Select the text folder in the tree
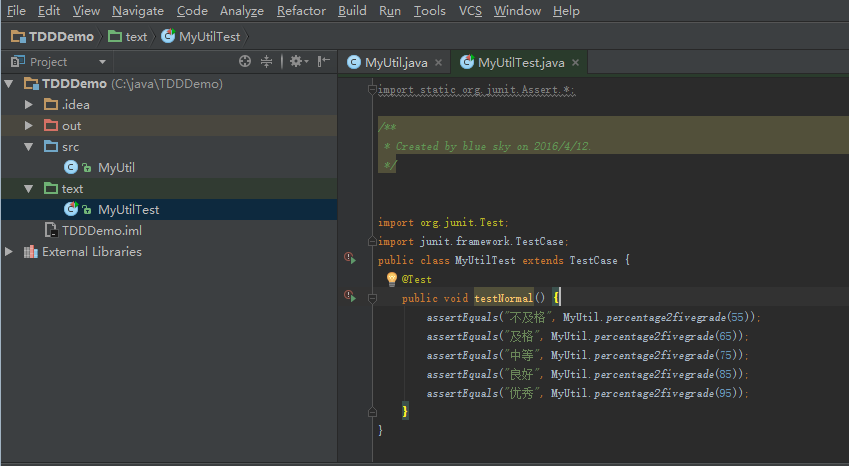The image size is (849, 466). click(x=169, y=189)
